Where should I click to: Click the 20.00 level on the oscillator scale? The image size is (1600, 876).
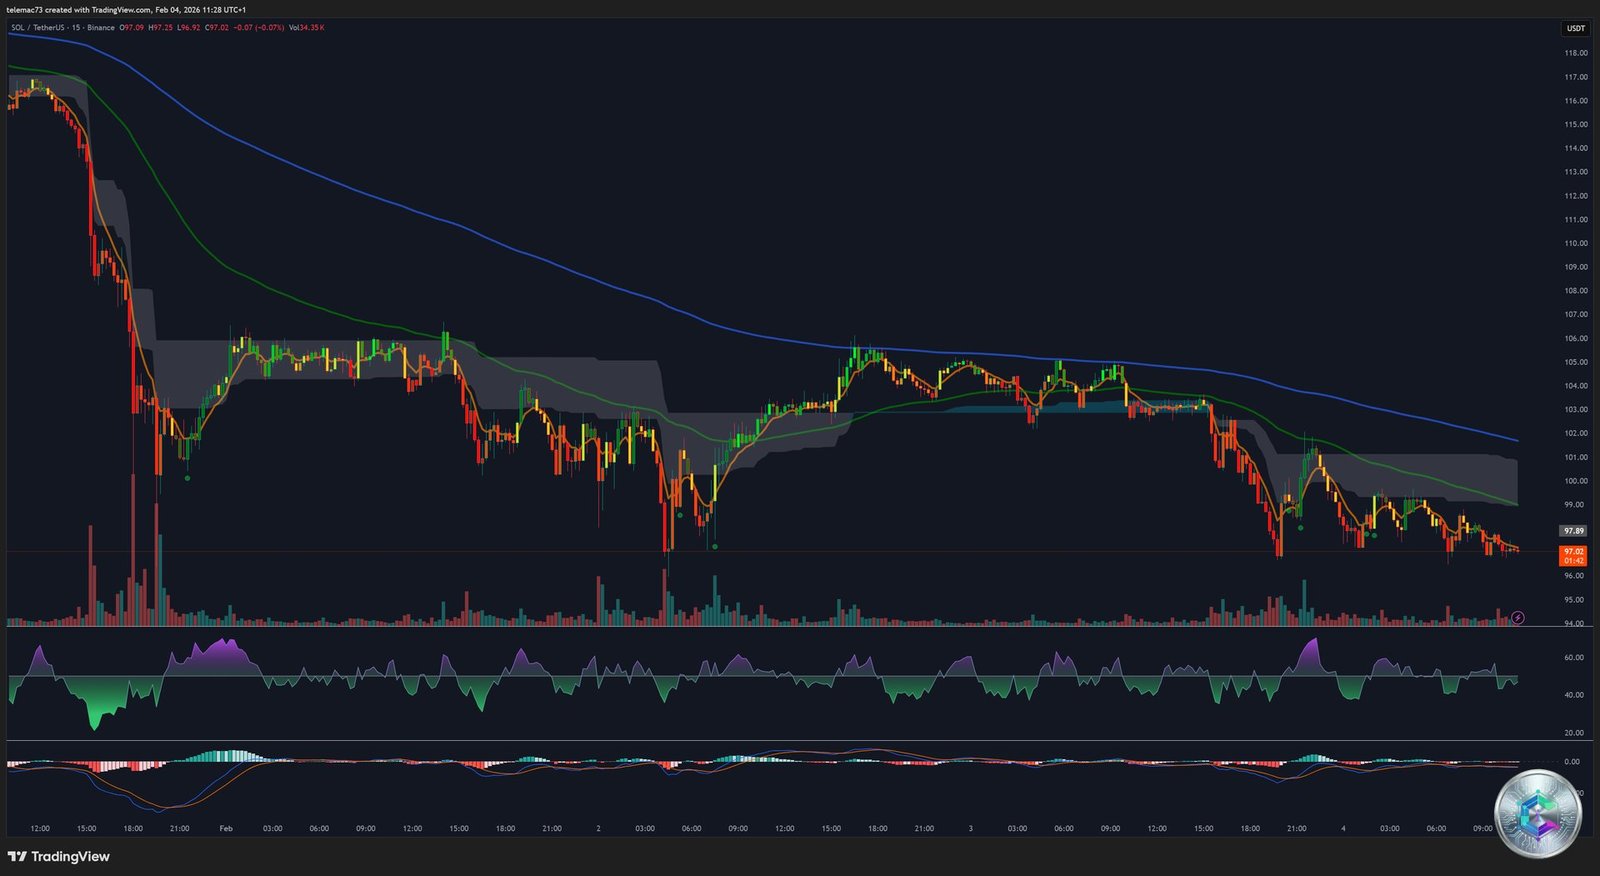pyautogui.click(x=1574, y=733)
